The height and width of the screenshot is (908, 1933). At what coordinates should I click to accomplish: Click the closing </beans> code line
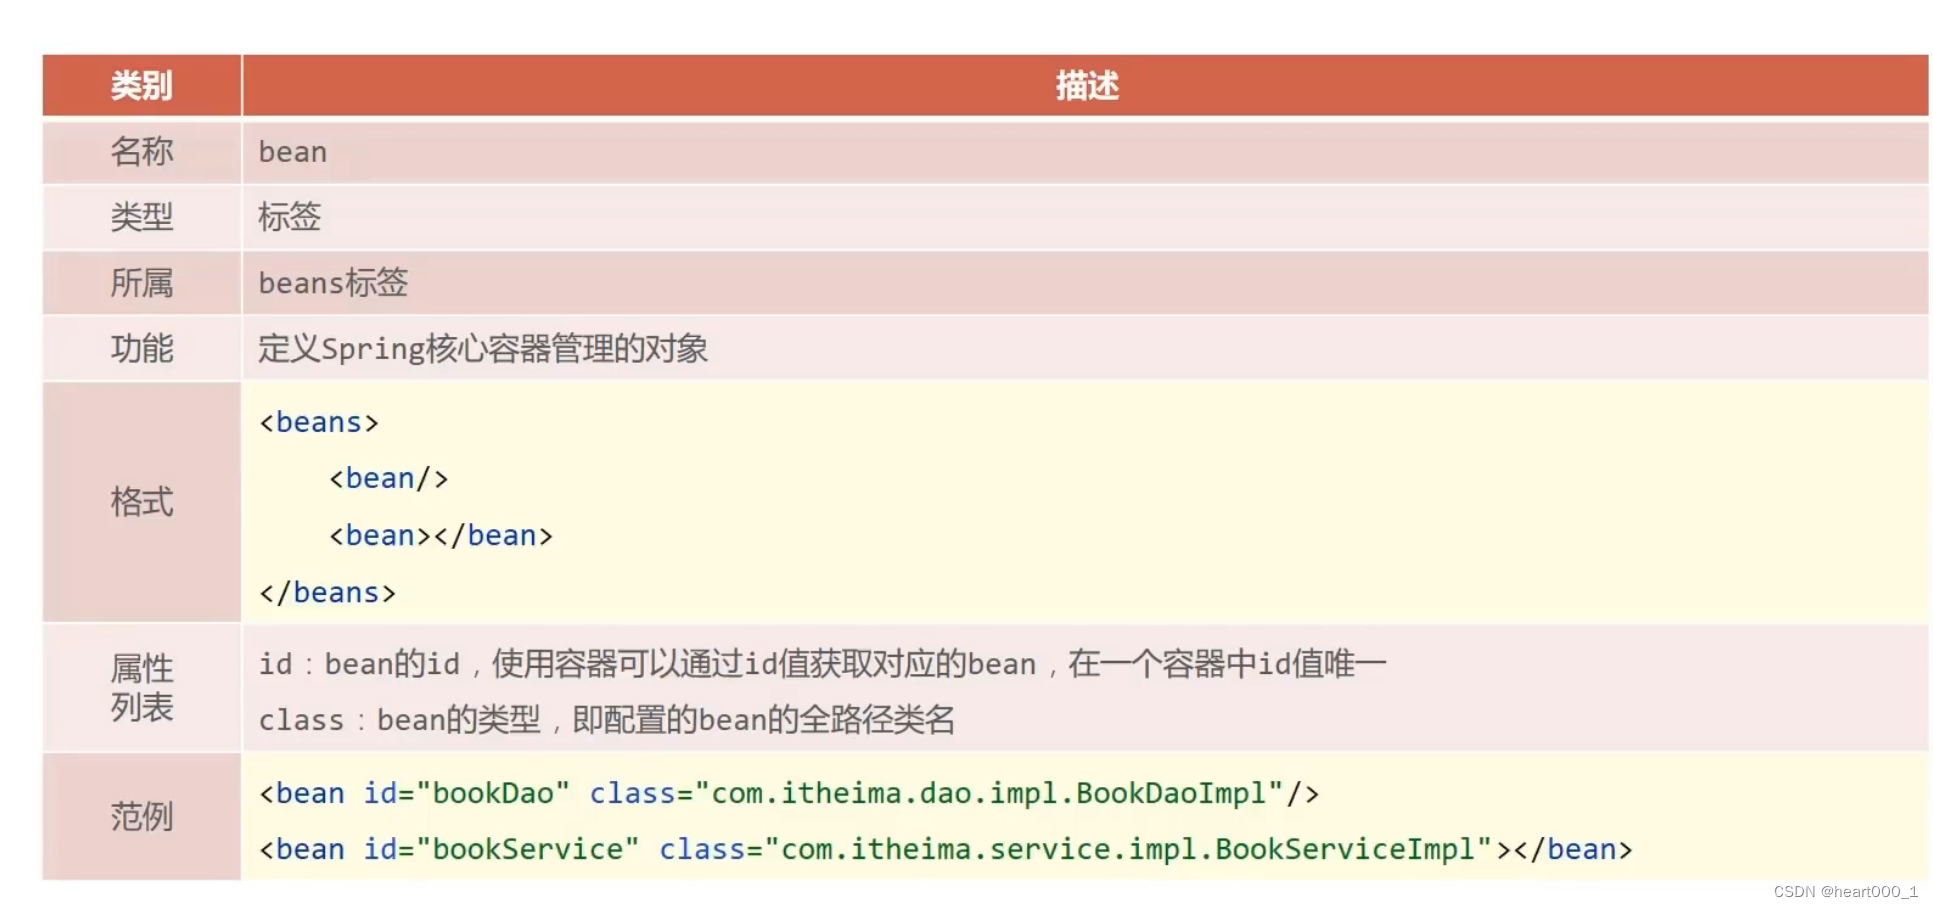click(x=328, y=592)
